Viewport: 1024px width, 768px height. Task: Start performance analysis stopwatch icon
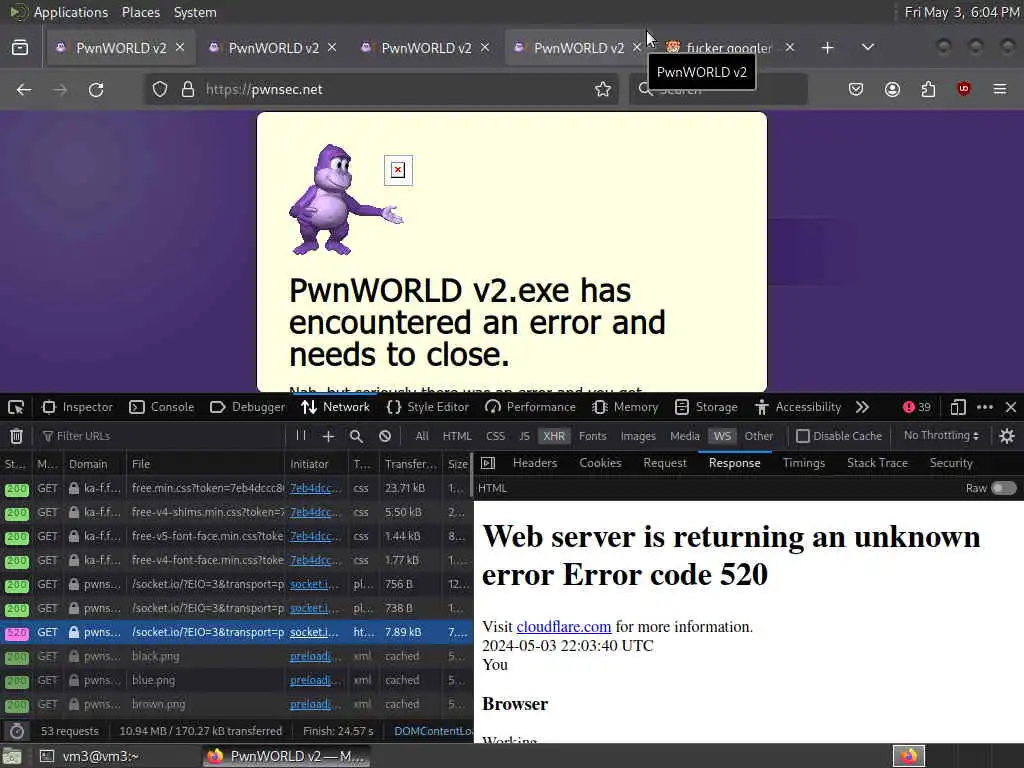(x=17, y=731)
